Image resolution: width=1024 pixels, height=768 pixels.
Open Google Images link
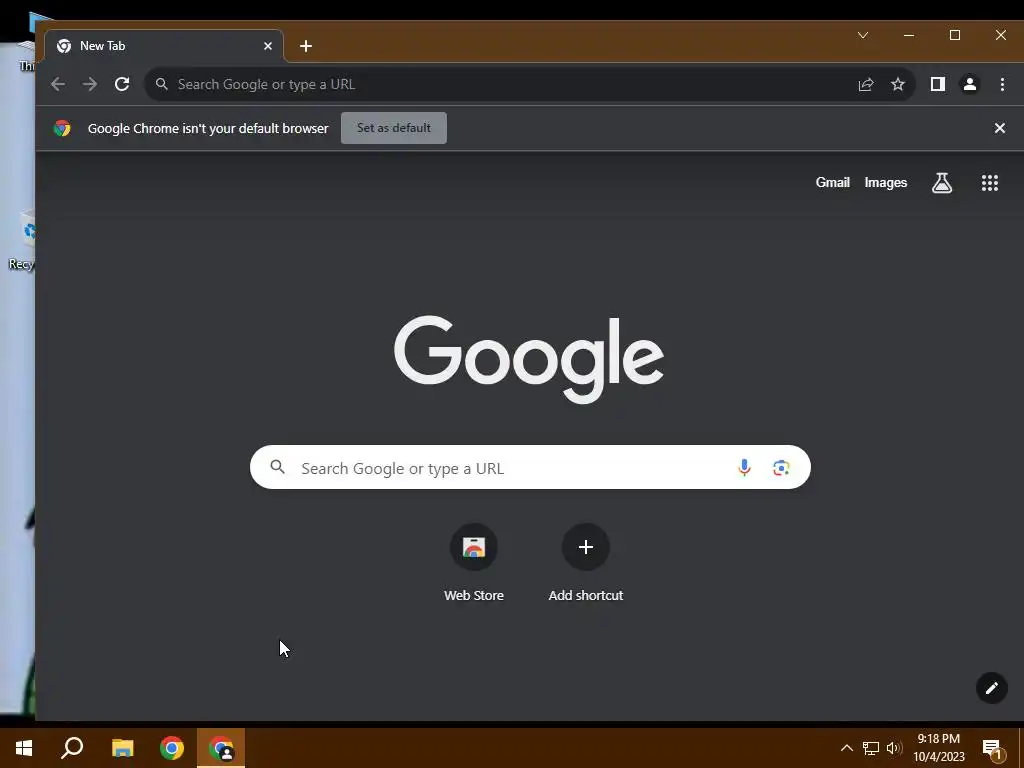coord(886,183)
